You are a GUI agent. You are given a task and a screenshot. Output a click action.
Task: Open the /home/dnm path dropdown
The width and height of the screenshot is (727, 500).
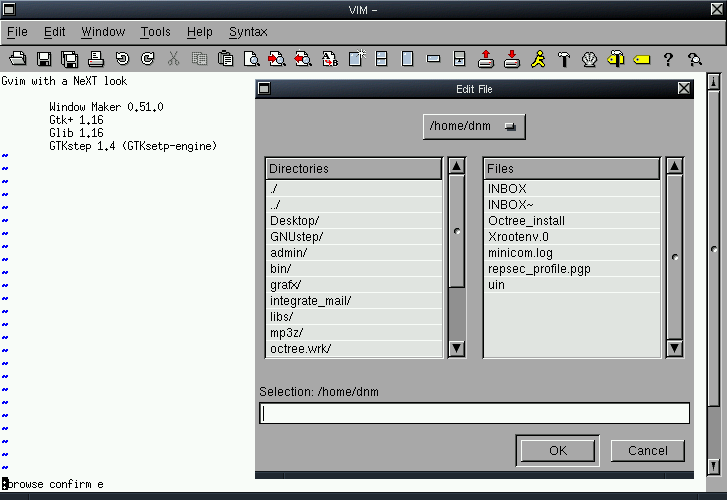(x=475, y=127)
